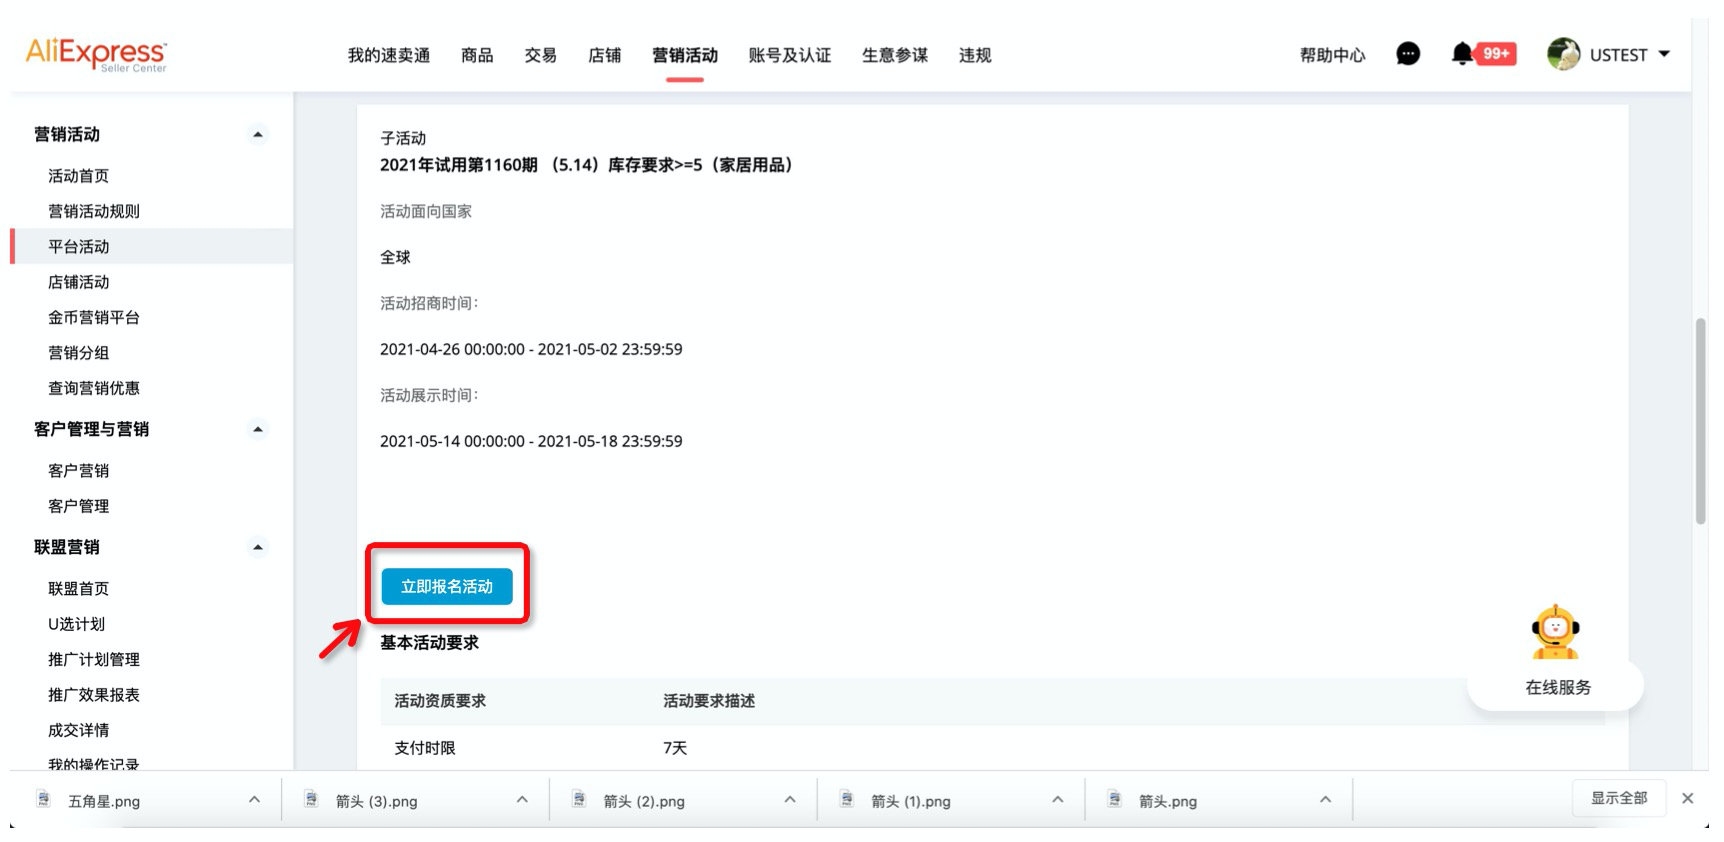Viewport: 1724px width, 842px height.
Task: Open 客户营销 in sidebar
Action: [x=79, y=470]
